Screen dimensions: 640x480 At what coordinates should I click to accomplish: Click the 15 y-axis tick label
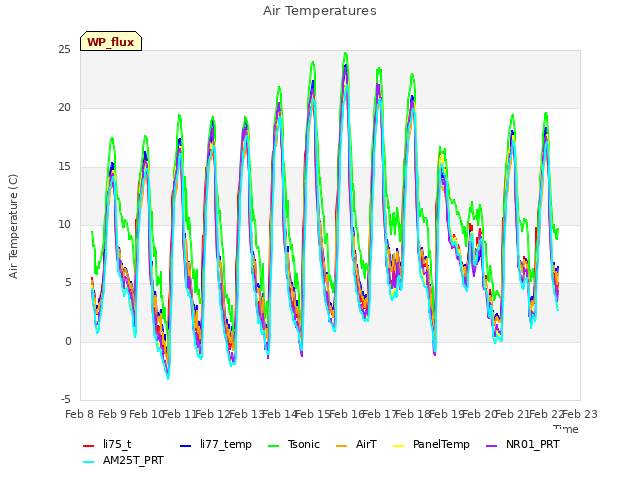click(x=64, y=167)
